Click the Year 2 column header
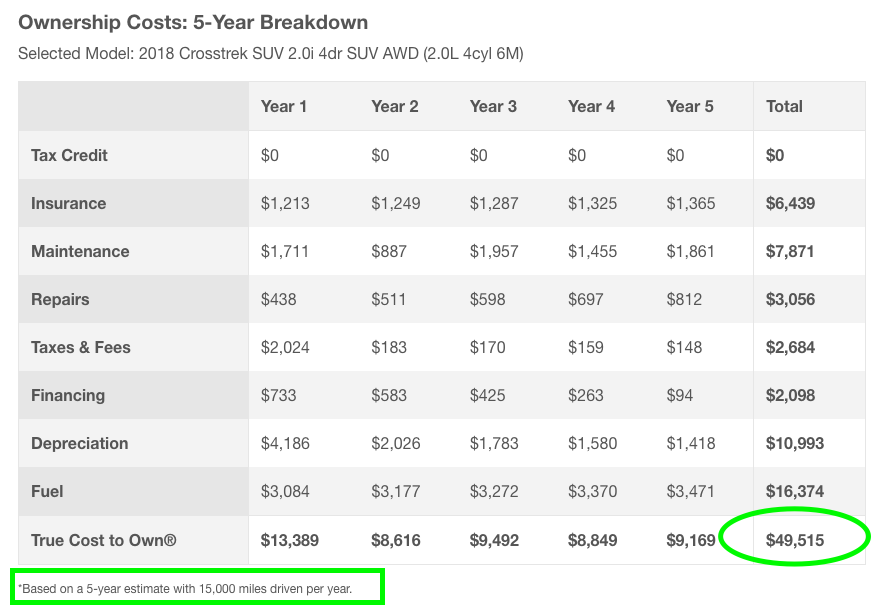 (394, 106)
